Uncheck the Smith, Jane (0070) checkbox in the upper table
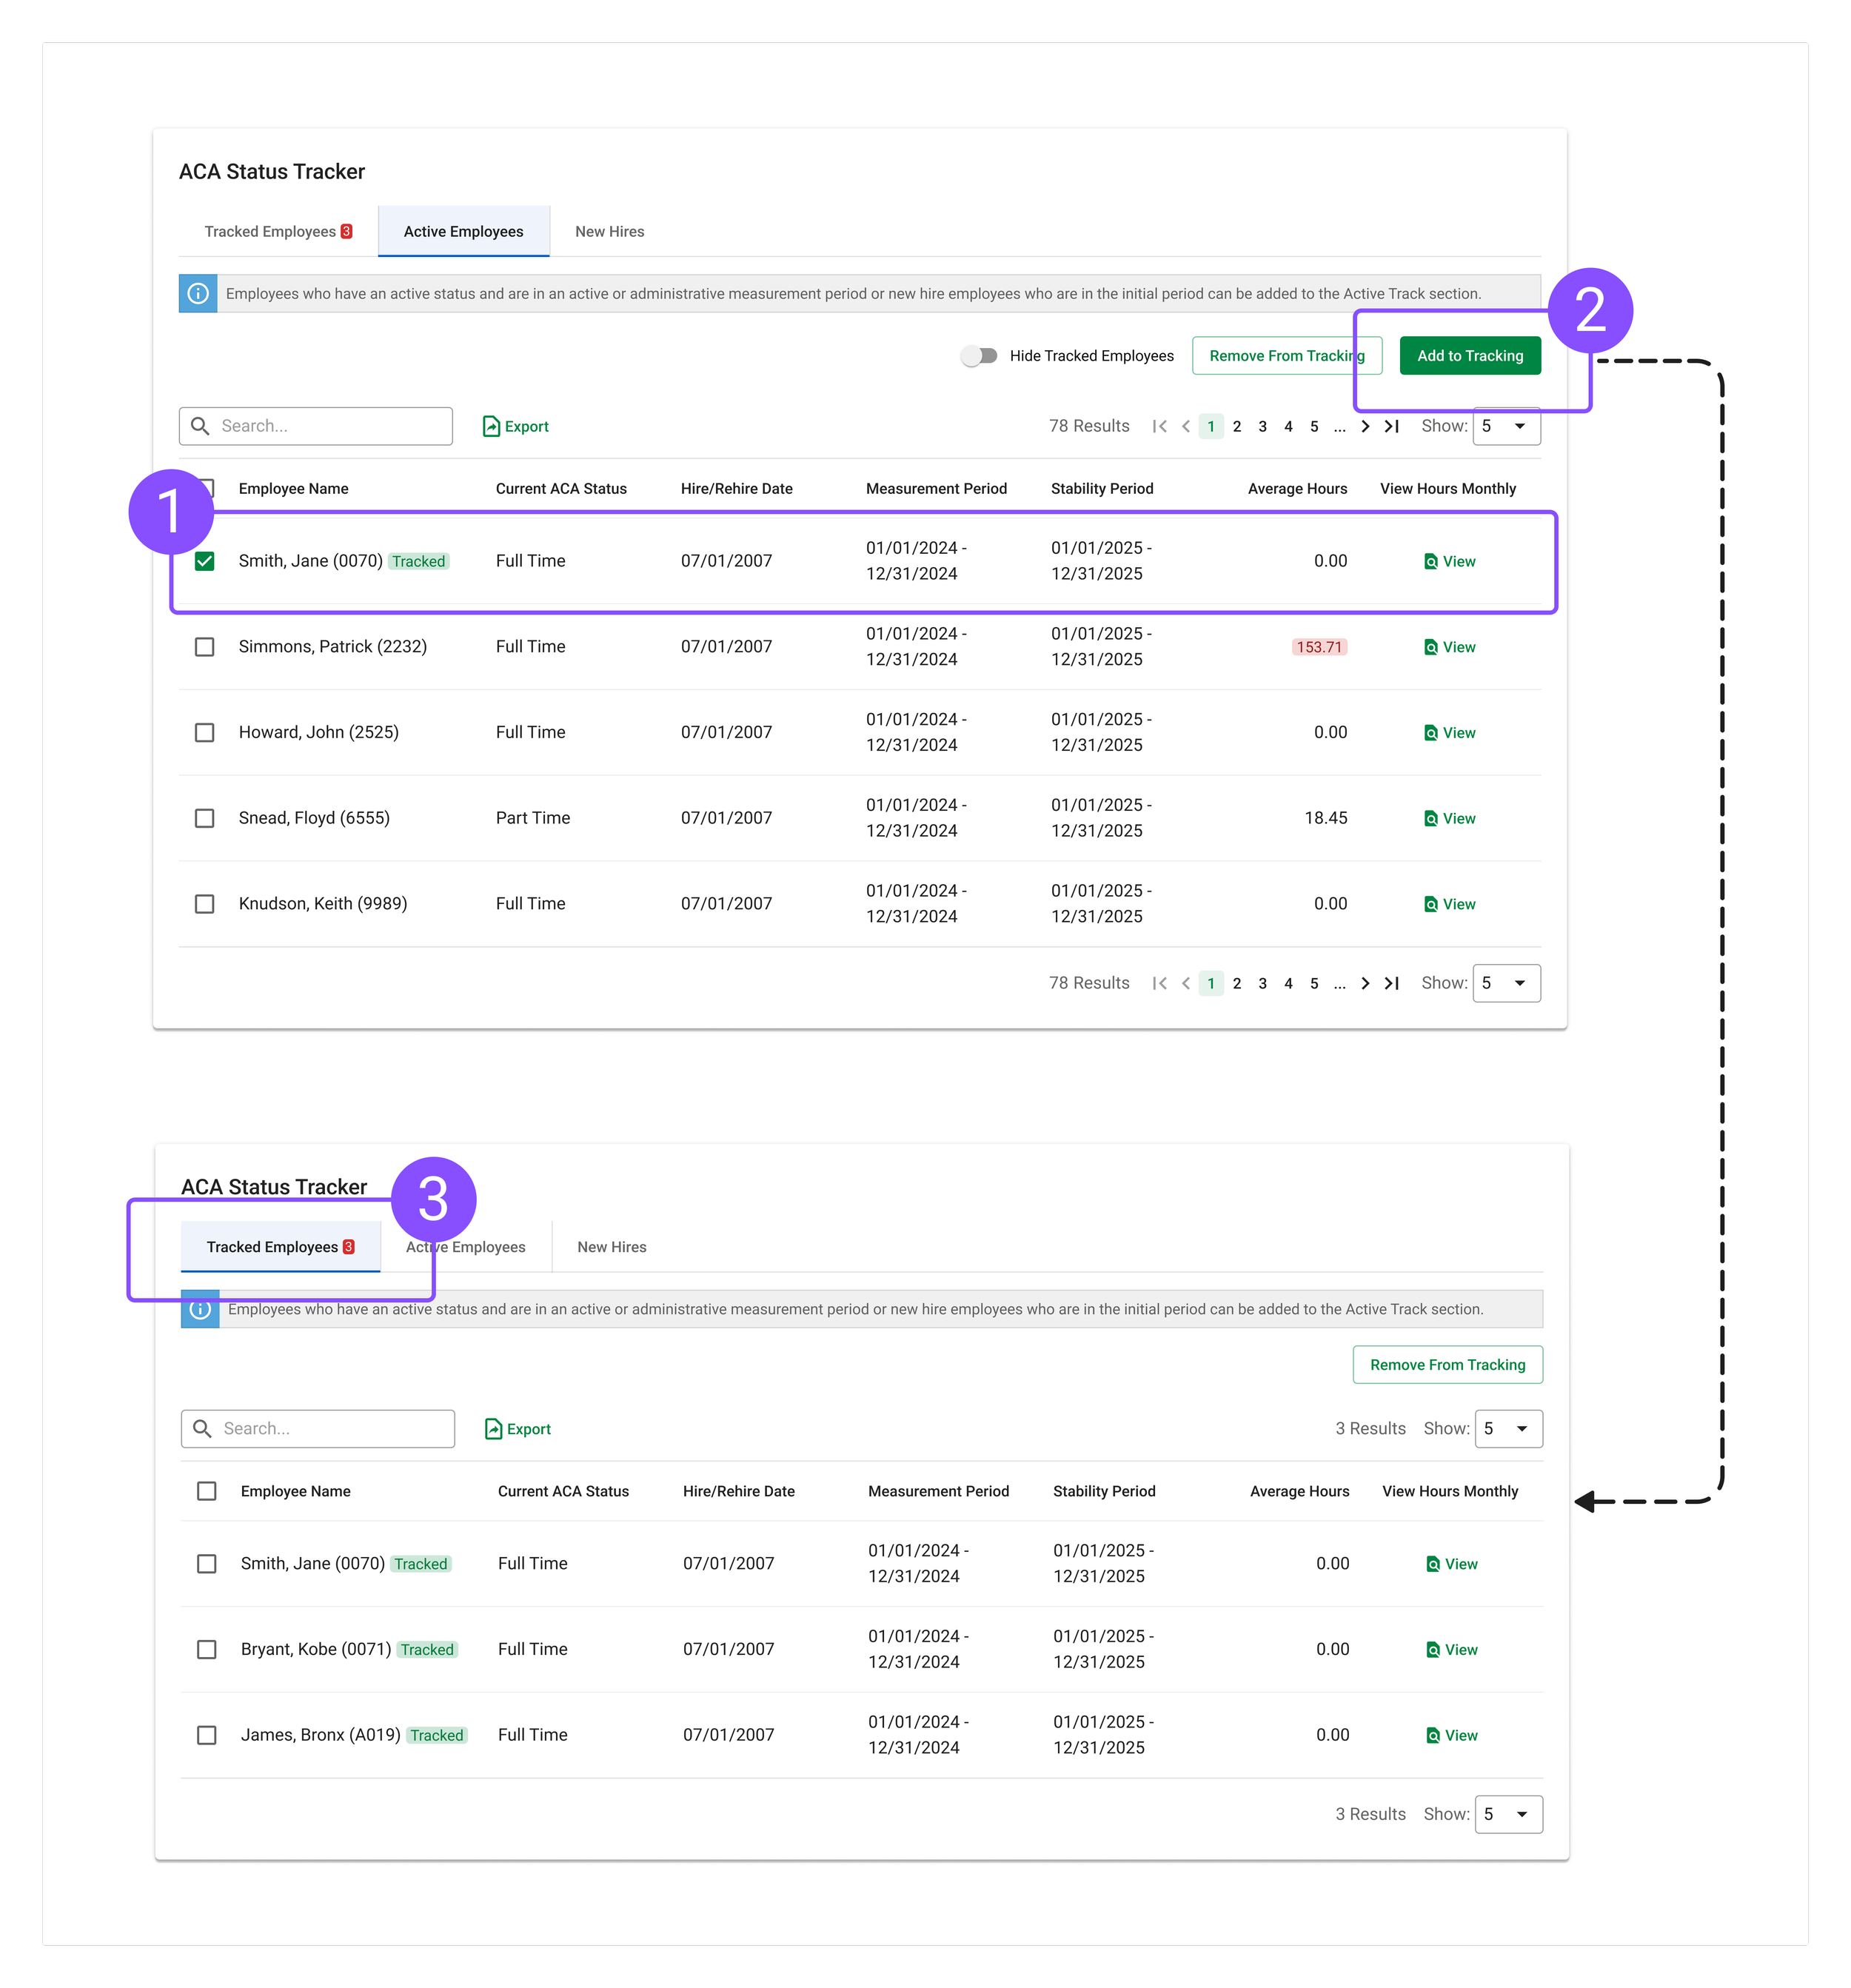This screenshot has height=1988, width=1851. [x=205, y=561]
